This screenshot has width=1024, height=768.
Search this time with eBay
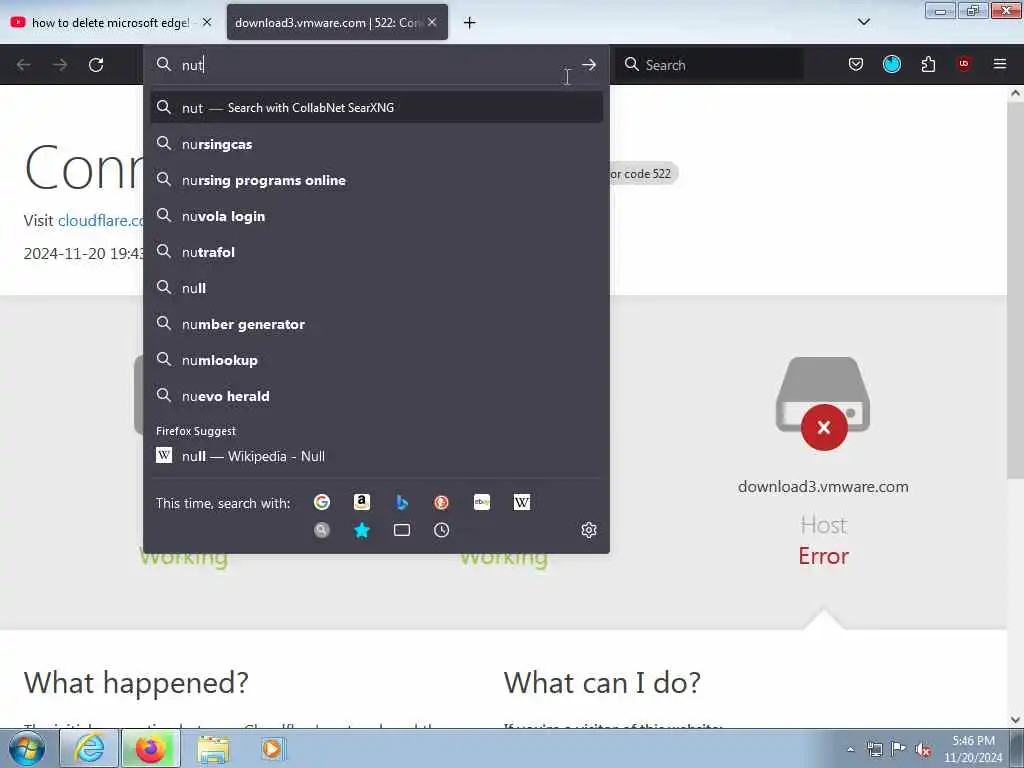[x=482, y=502]
